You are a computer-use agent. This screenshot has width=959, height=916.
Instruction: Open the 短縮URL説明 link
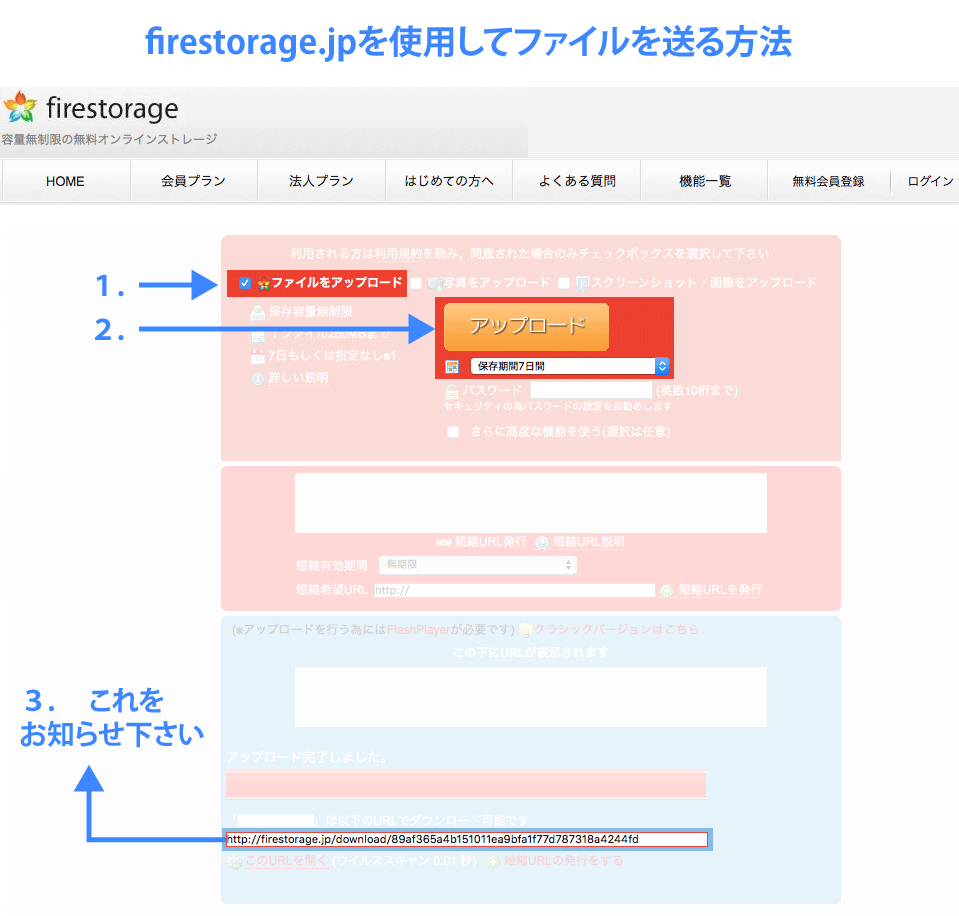[x=588, y=542]
